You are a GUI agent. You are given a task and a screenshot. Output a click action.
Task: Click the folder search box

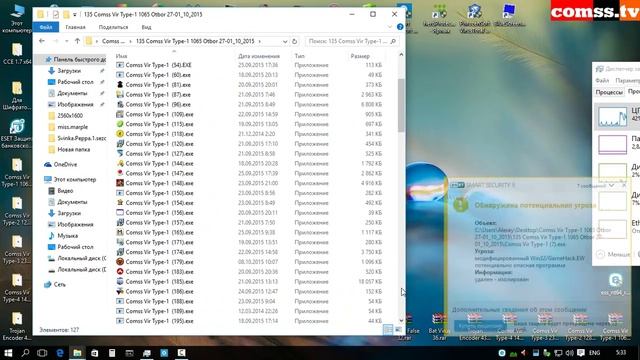pyautogui.click(x=351, y=41)
